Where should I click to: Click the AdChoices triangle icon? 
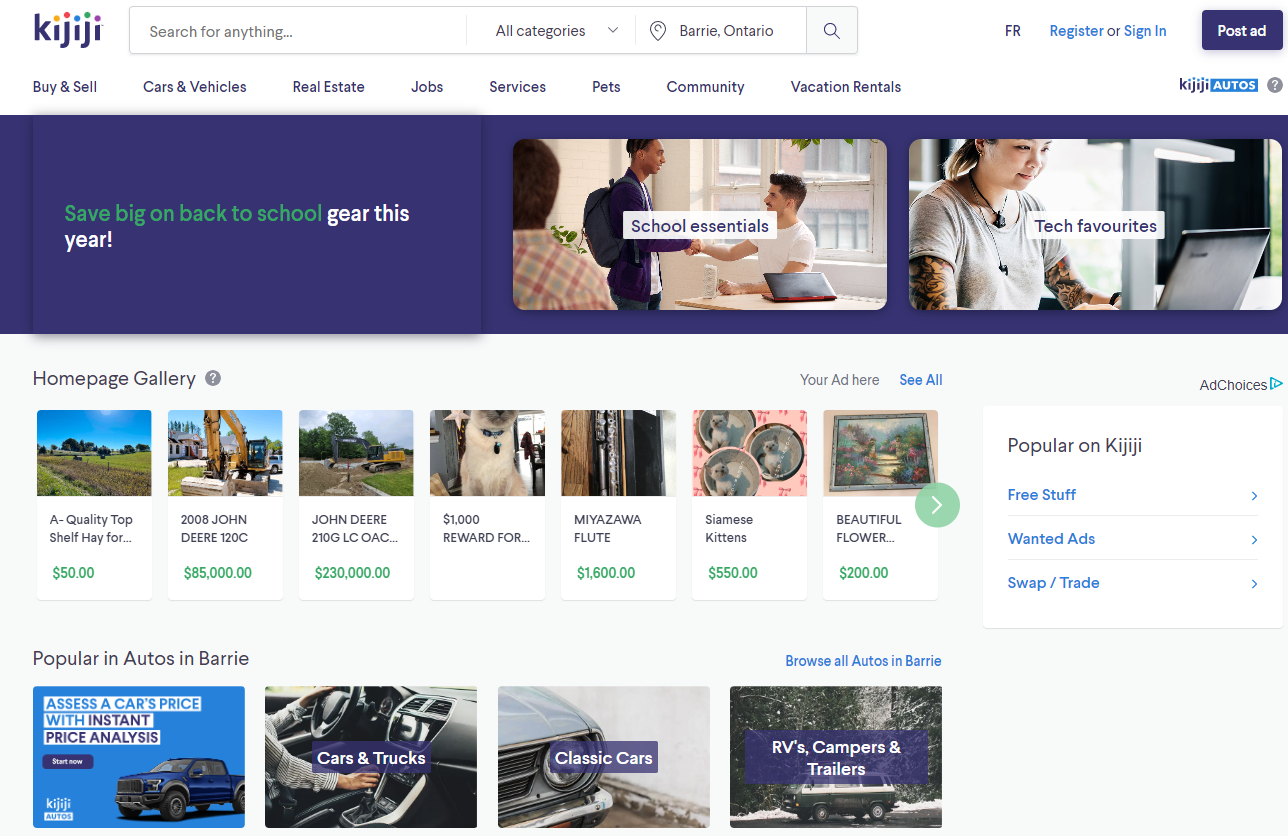1276,384
